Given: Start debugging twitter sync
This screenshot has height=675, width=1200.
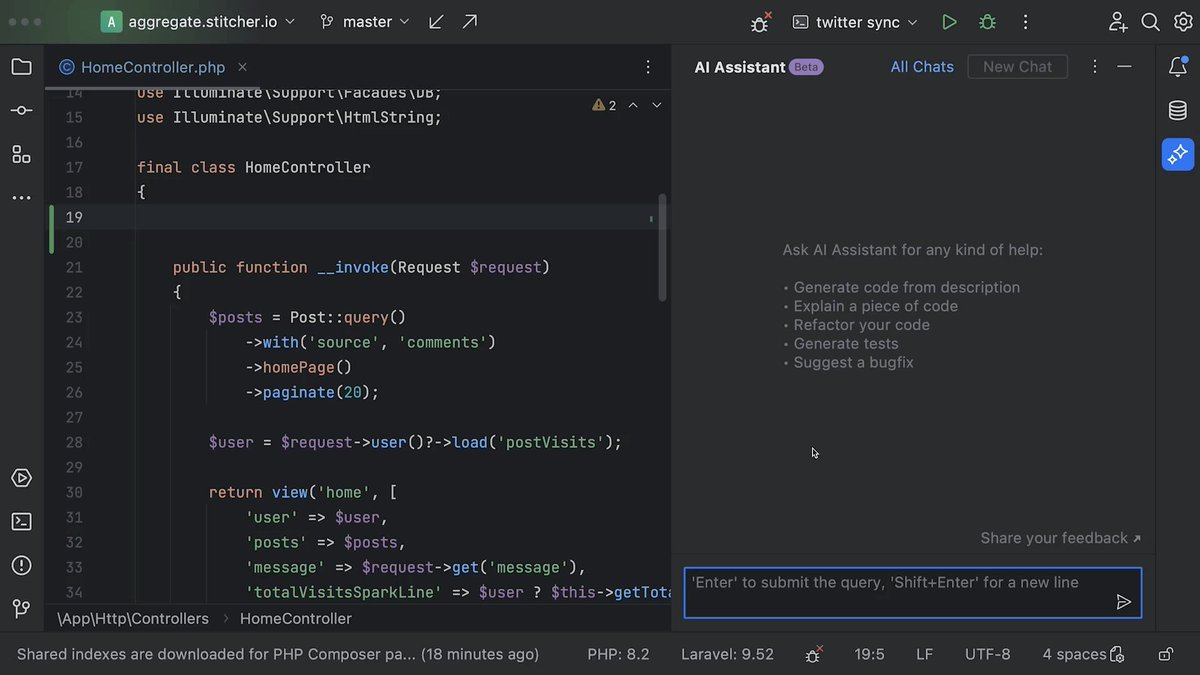Looking at the screenshot, I should tap(986, 21).
